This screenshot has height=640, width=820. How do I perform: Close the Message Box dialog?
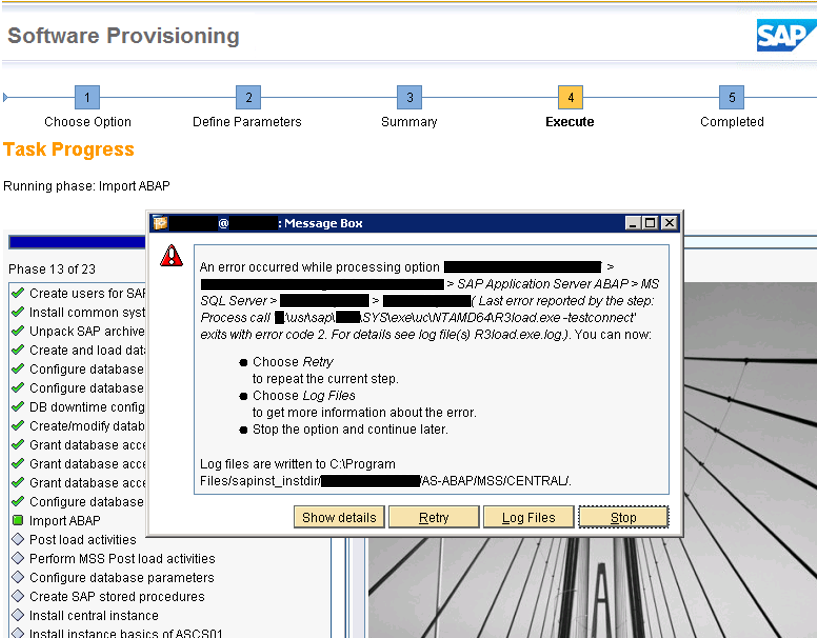point(669,223)
